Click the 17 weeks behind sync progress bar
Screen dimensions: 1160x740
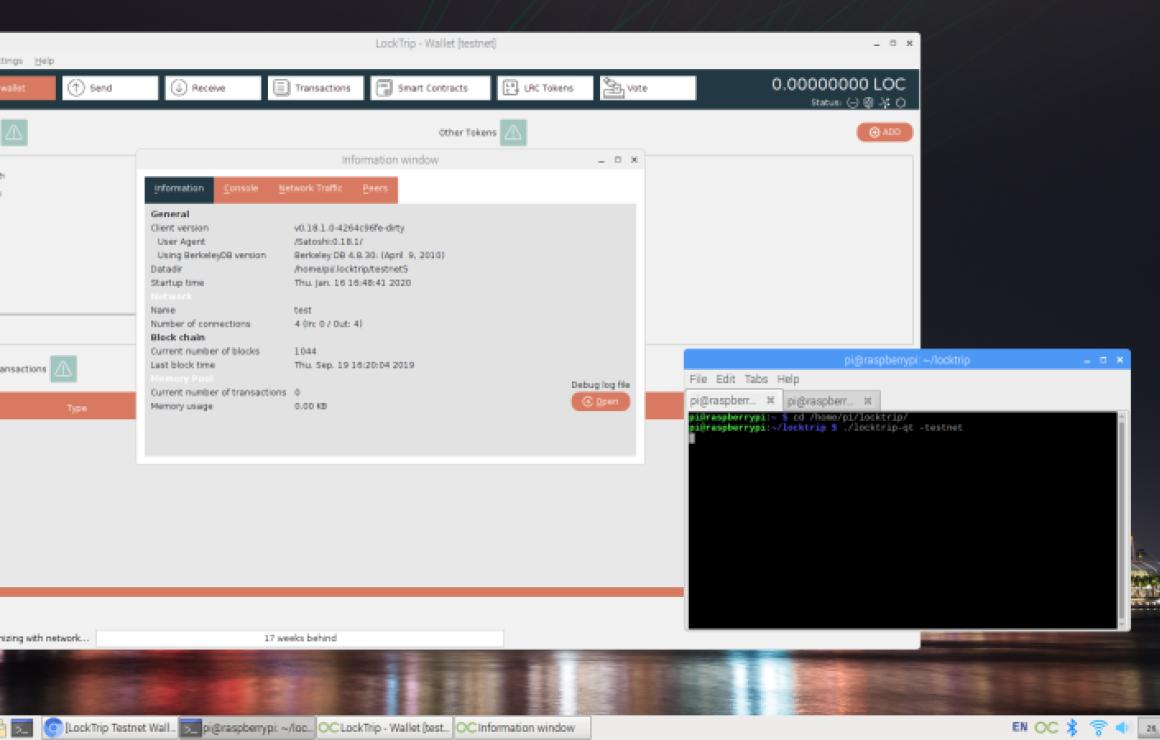[300, 638]
